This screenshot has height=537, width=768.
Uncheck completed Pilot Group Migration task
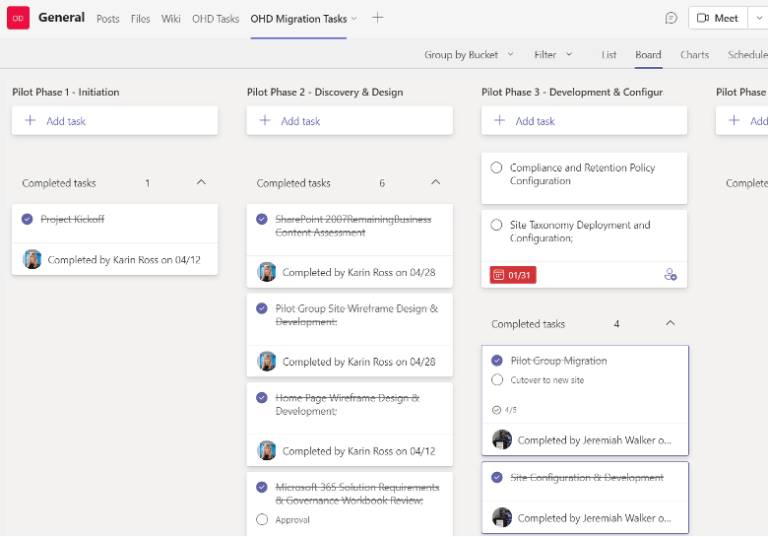click(497, 361)
